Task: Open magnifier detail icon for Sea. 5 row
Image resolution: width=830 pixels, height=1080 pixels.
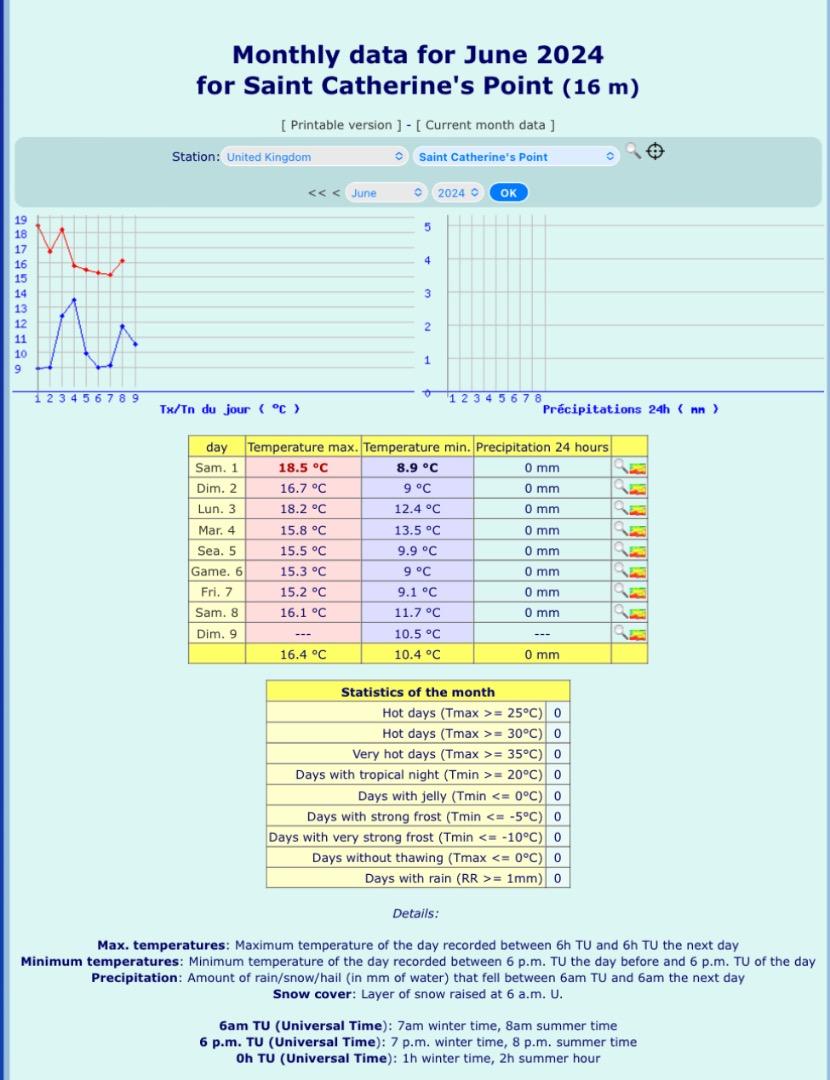Action: (621, 550)
